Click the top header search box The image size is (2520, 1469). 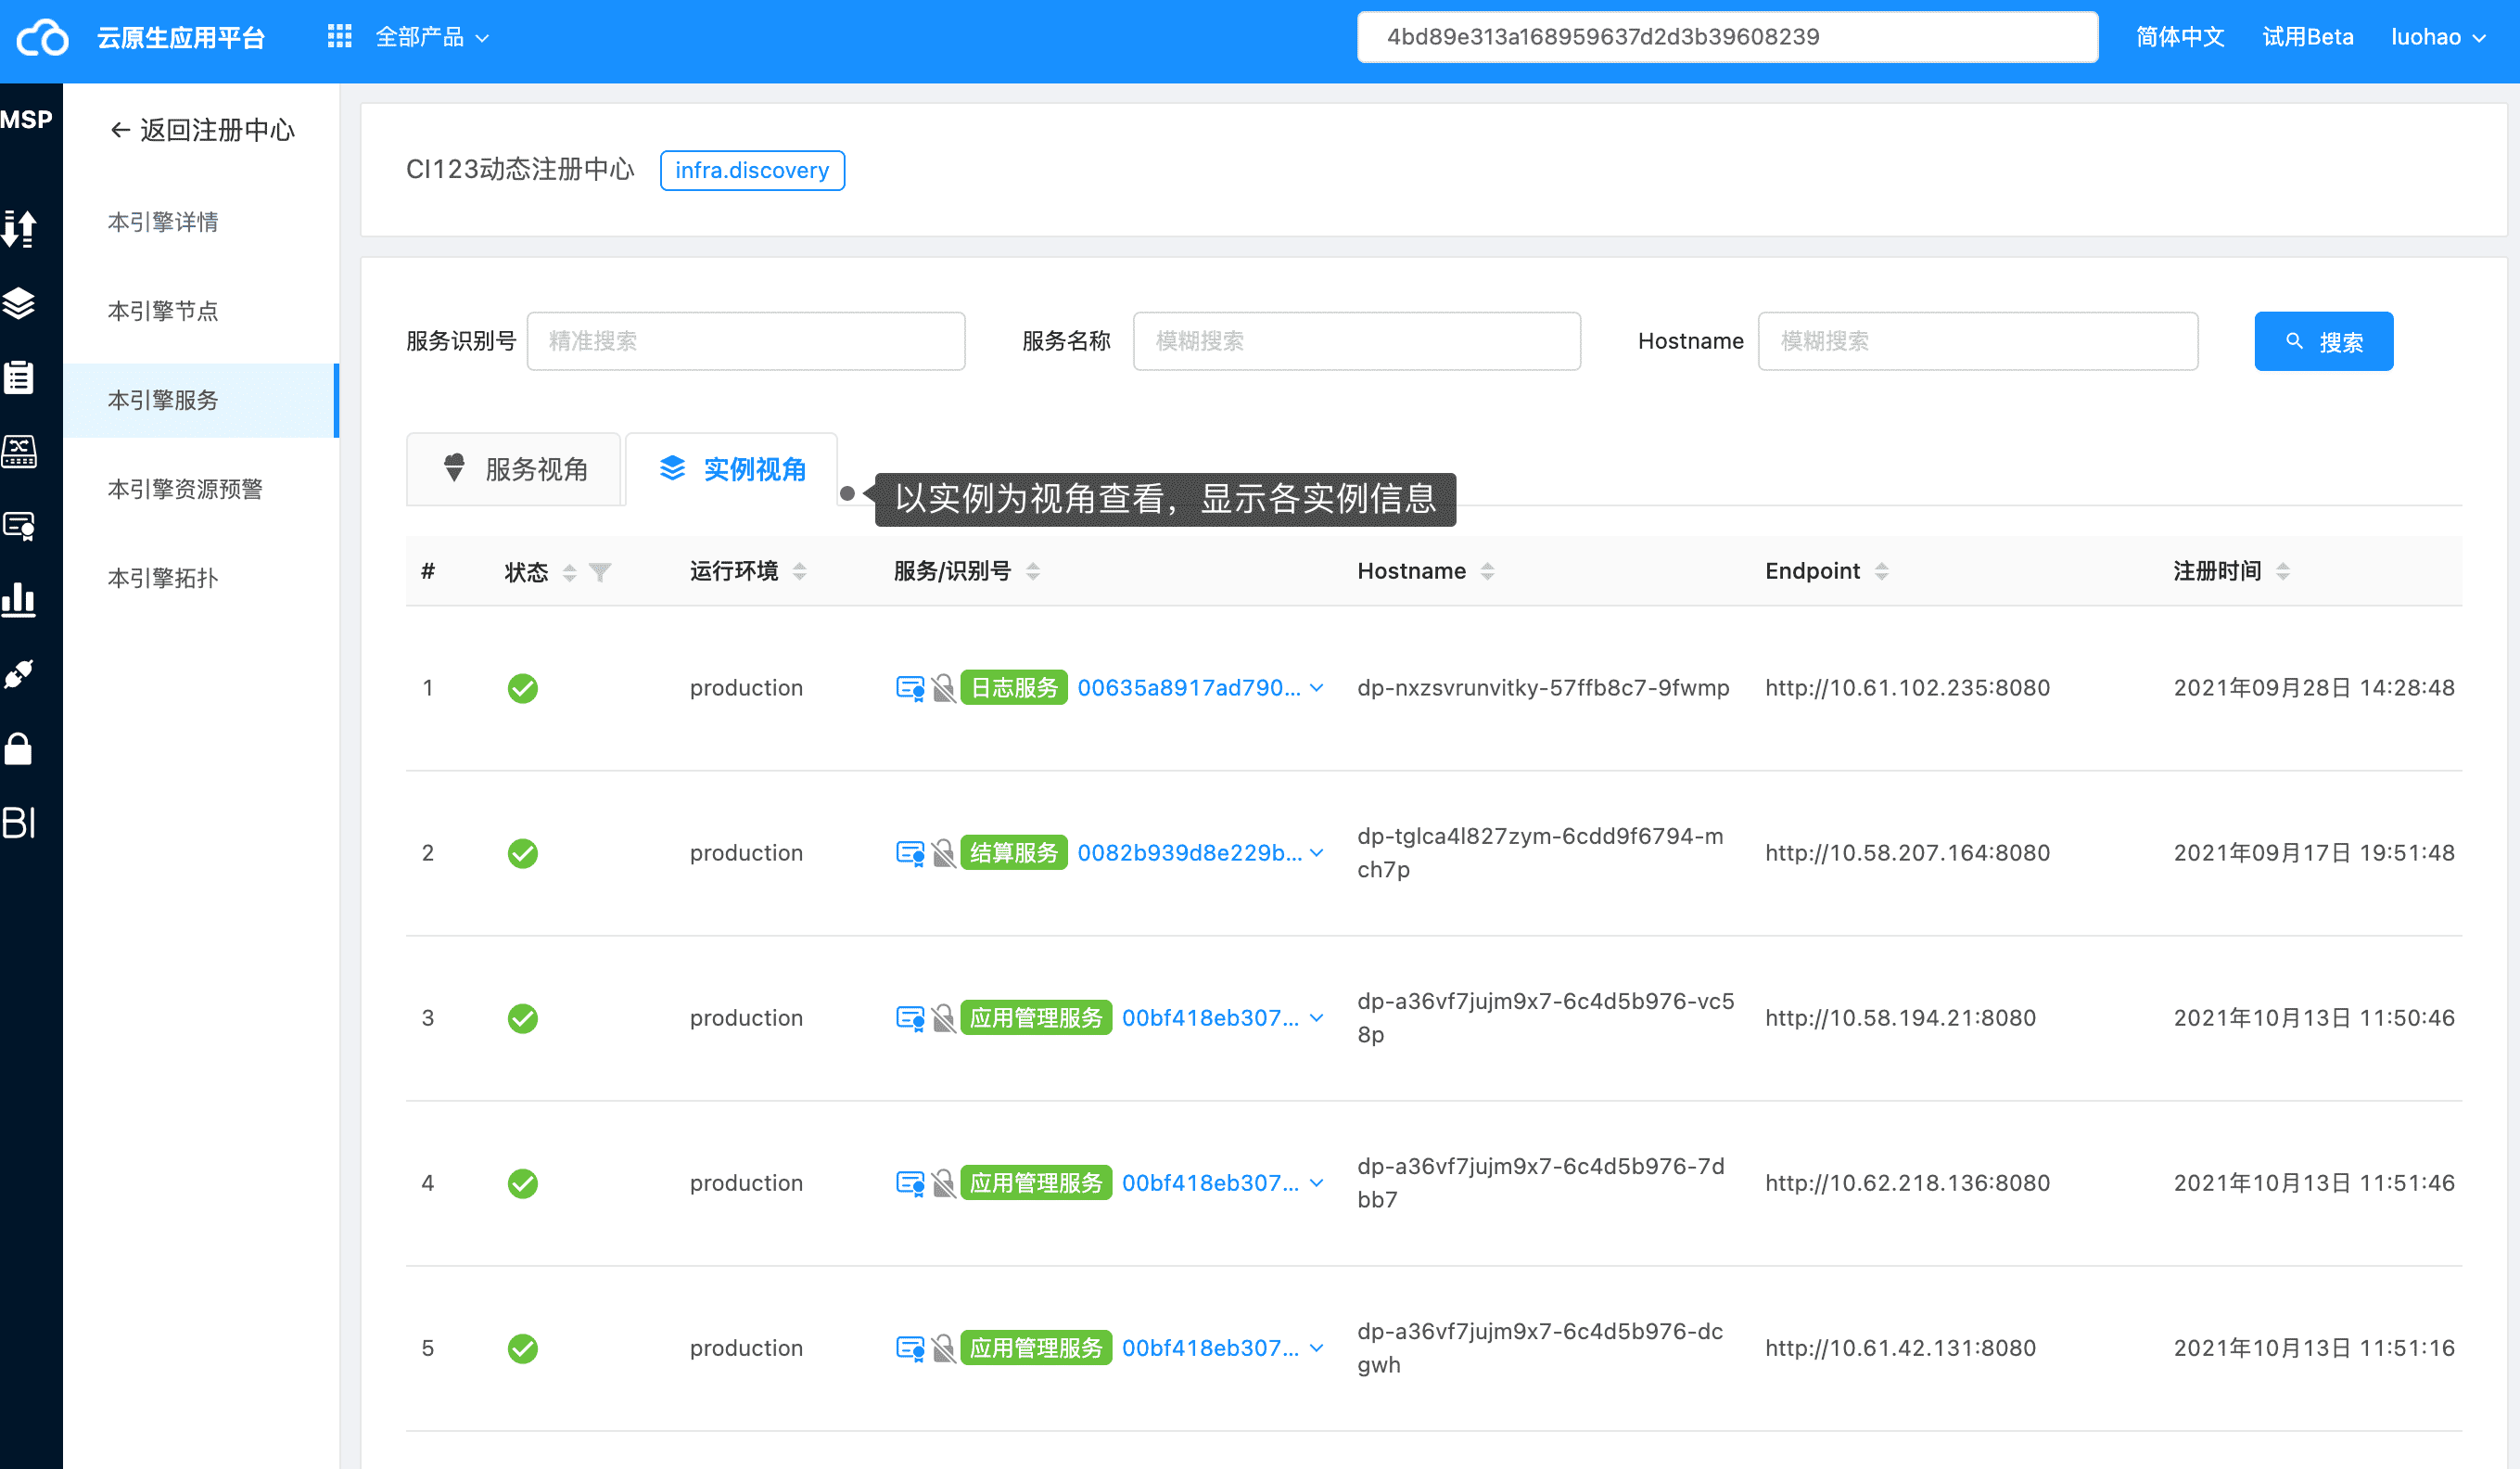point(1727,37)
